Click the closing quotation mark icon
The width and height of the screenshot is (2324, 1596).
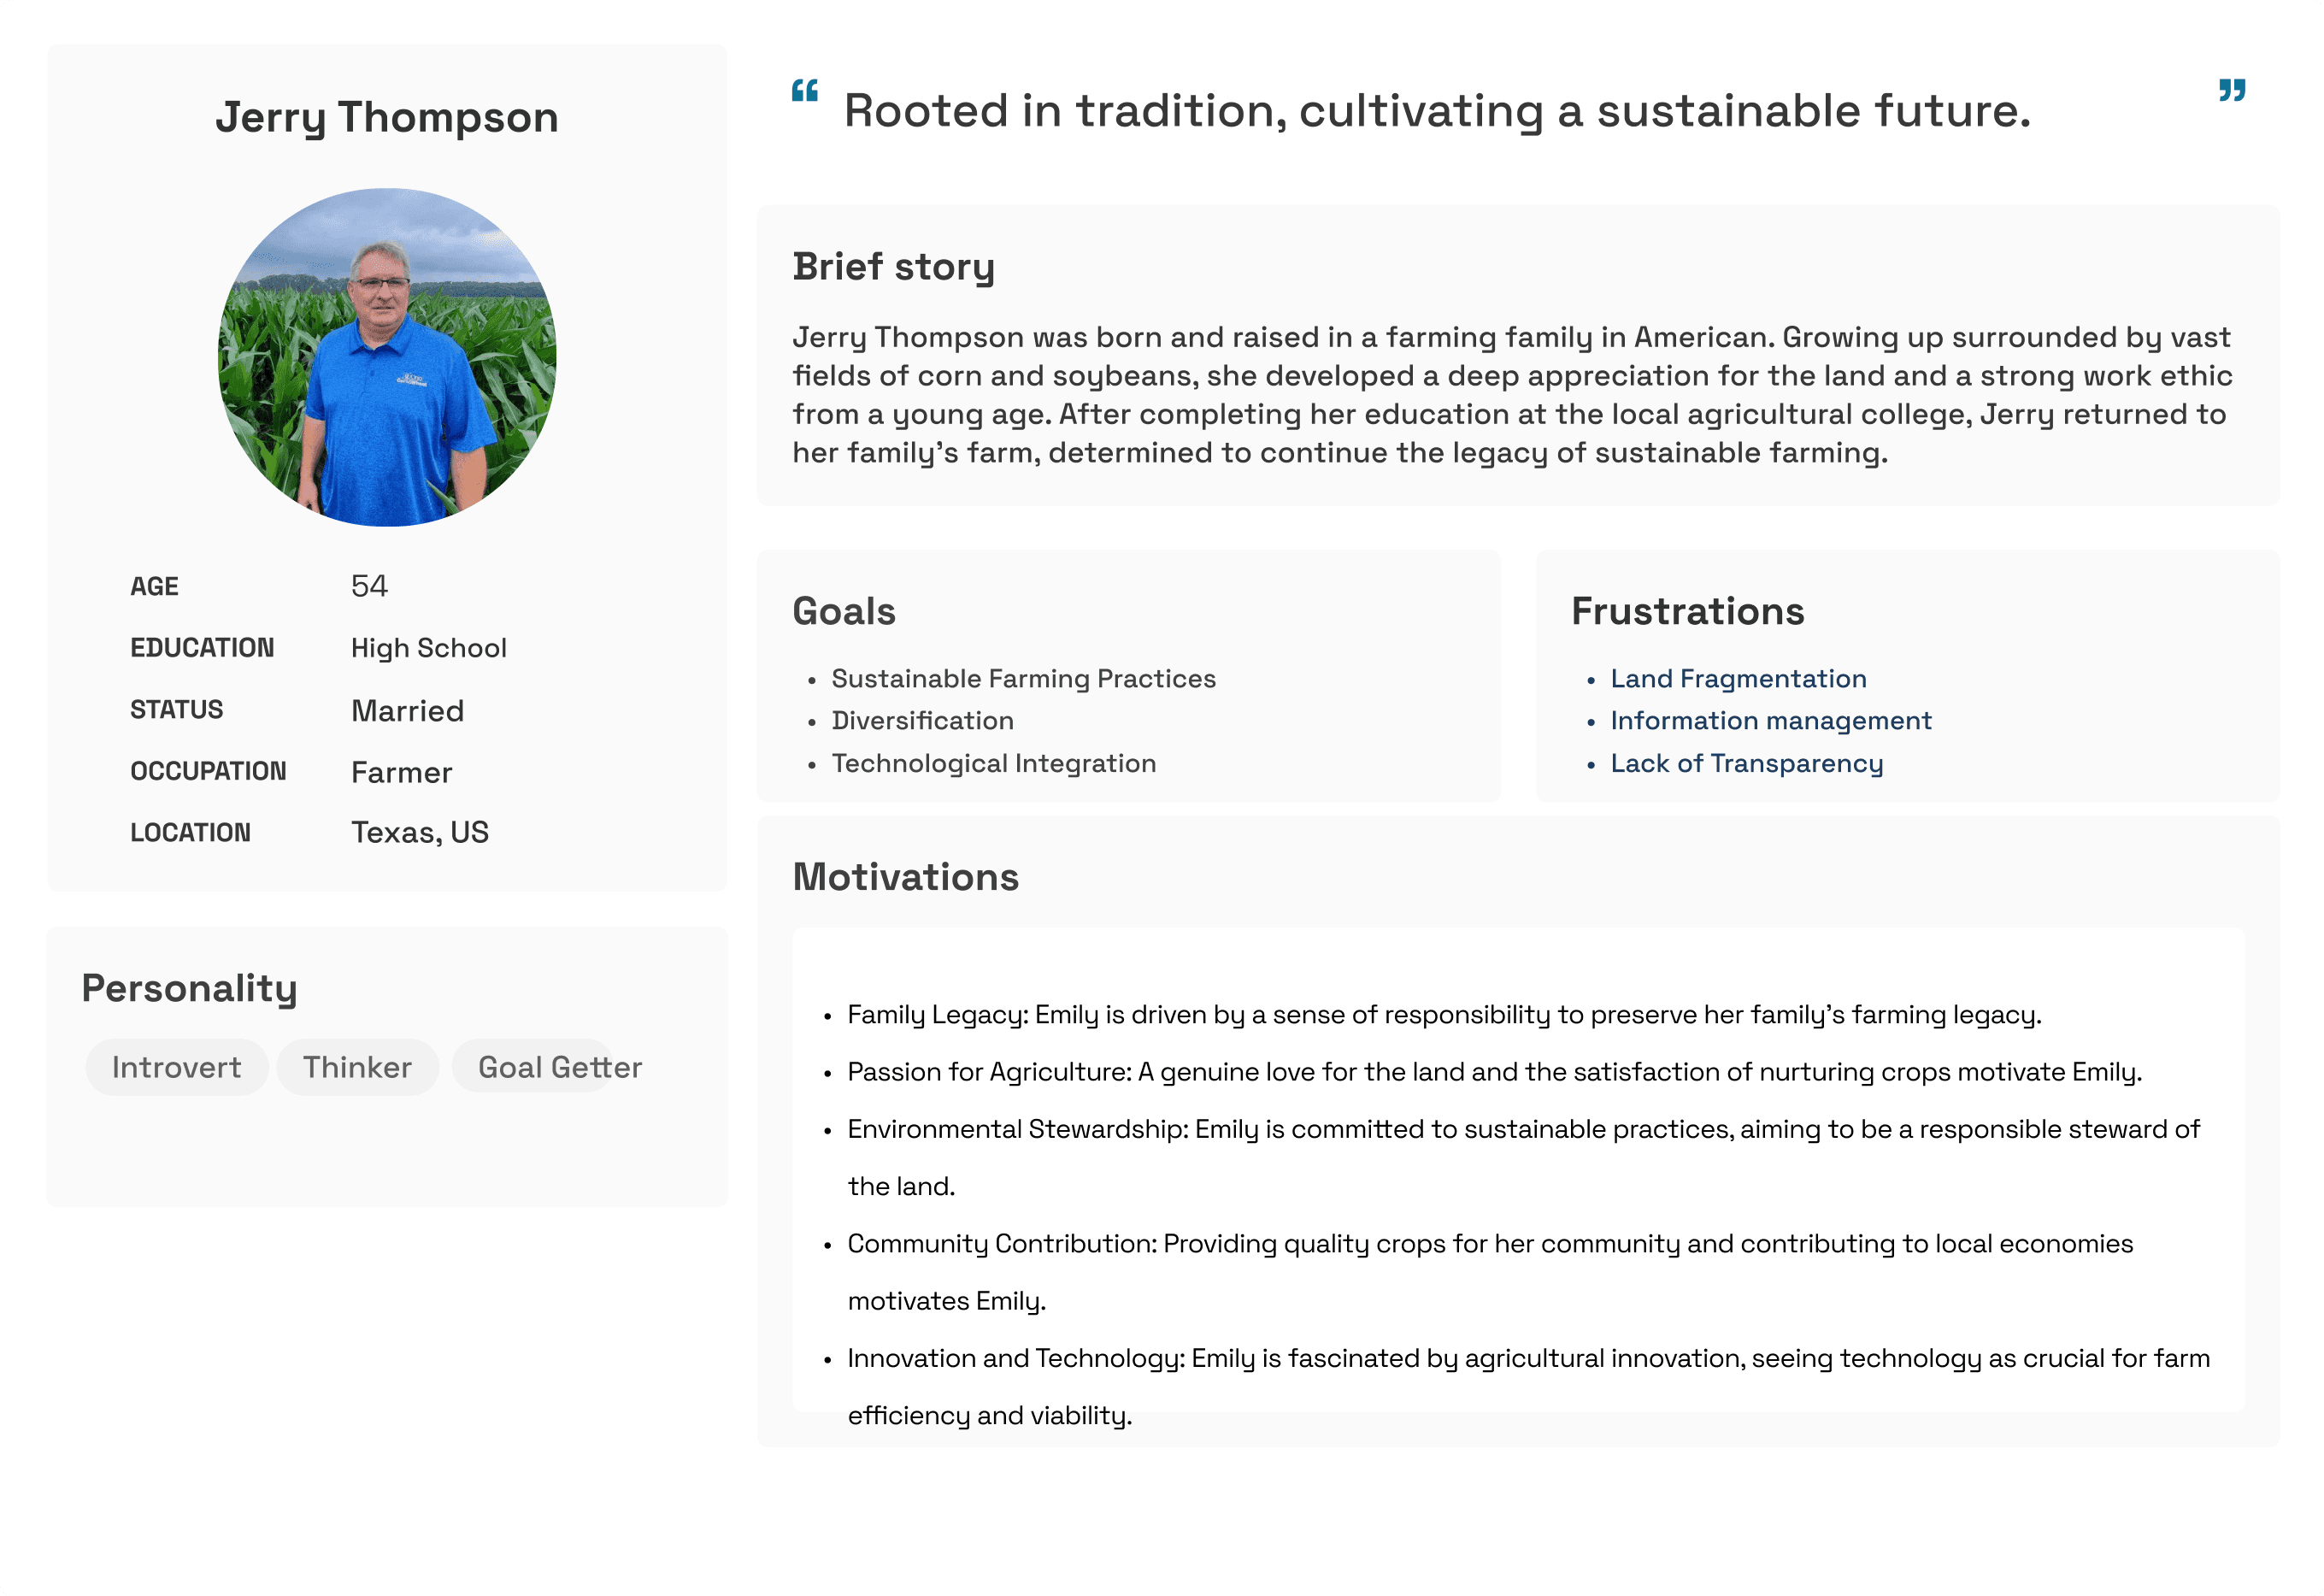(2232, 91)
